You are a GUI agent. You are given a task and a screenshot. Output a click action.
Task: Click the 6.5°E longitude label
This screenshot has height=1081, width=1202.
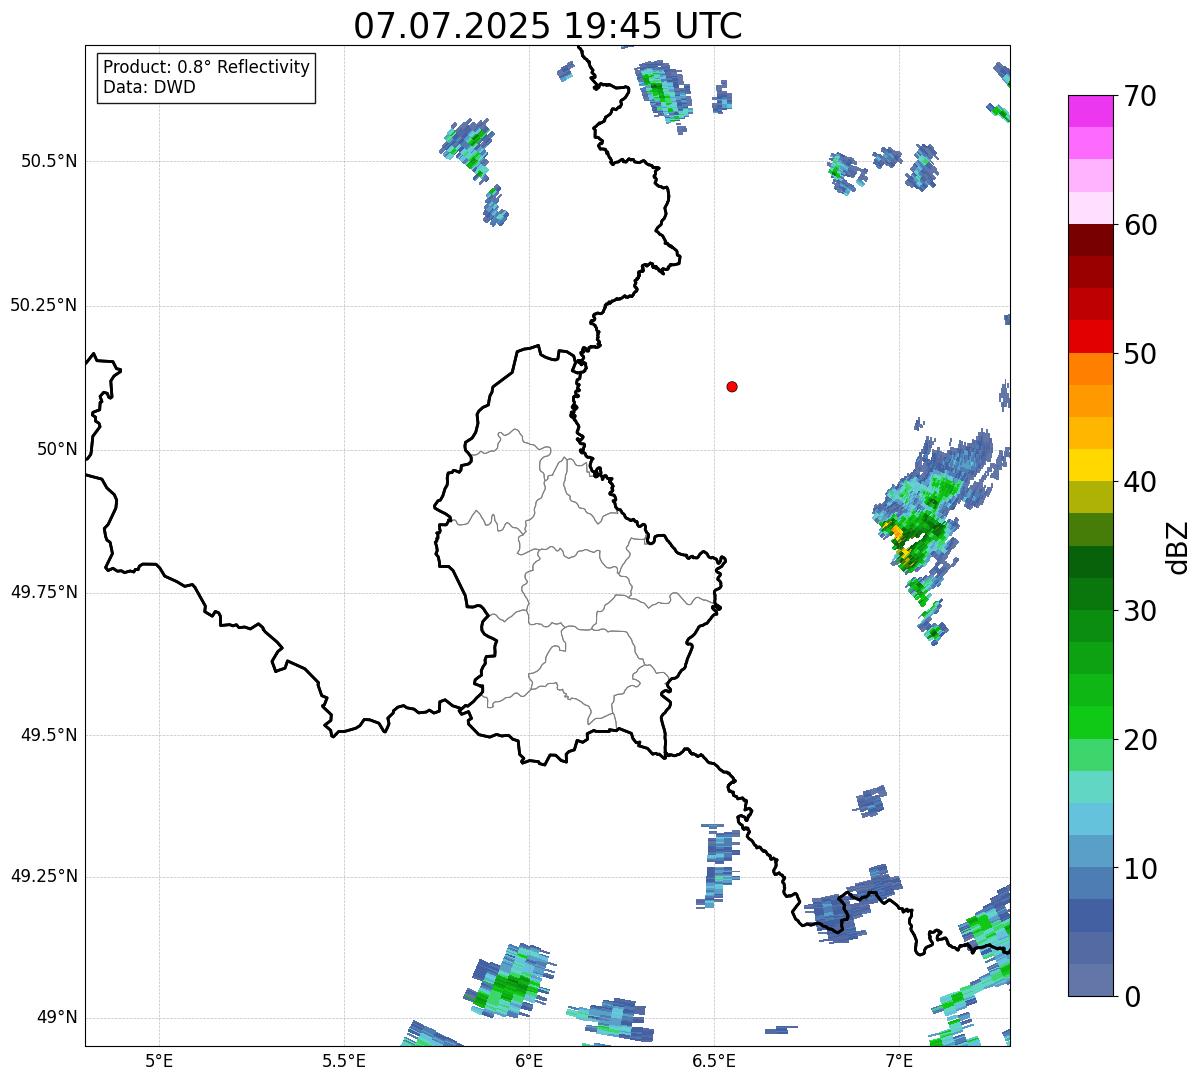(x=714, y=1060)
